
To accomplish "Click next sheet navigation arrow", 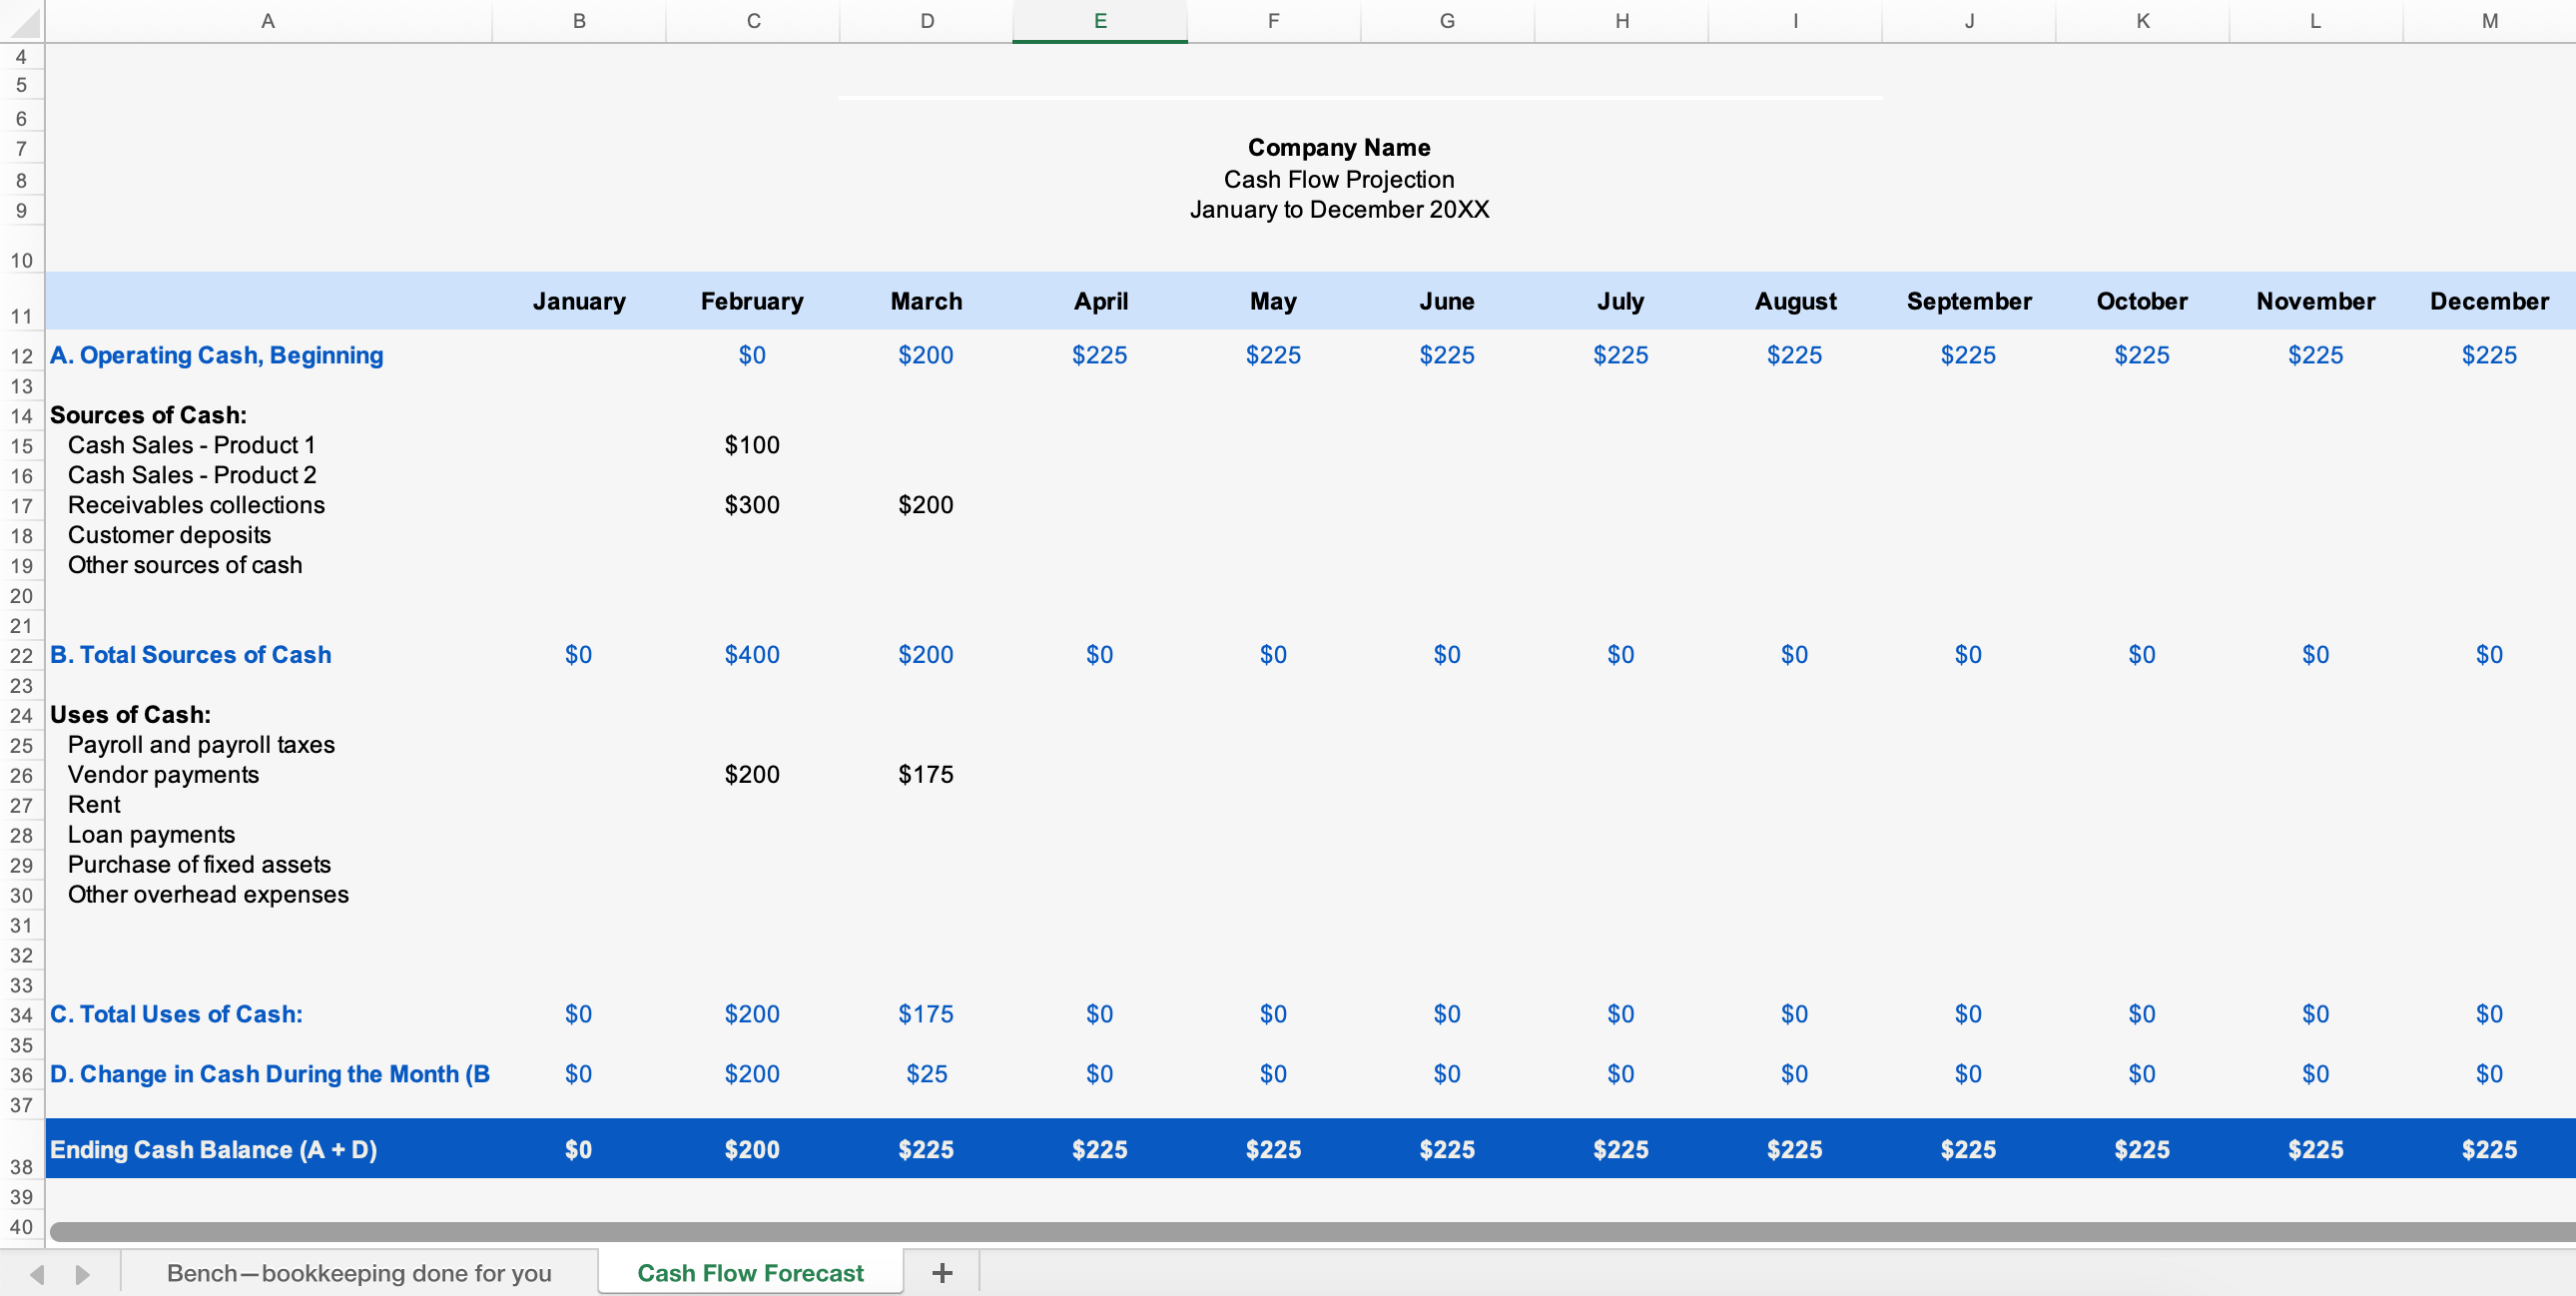I will (x=82, y=1274).
